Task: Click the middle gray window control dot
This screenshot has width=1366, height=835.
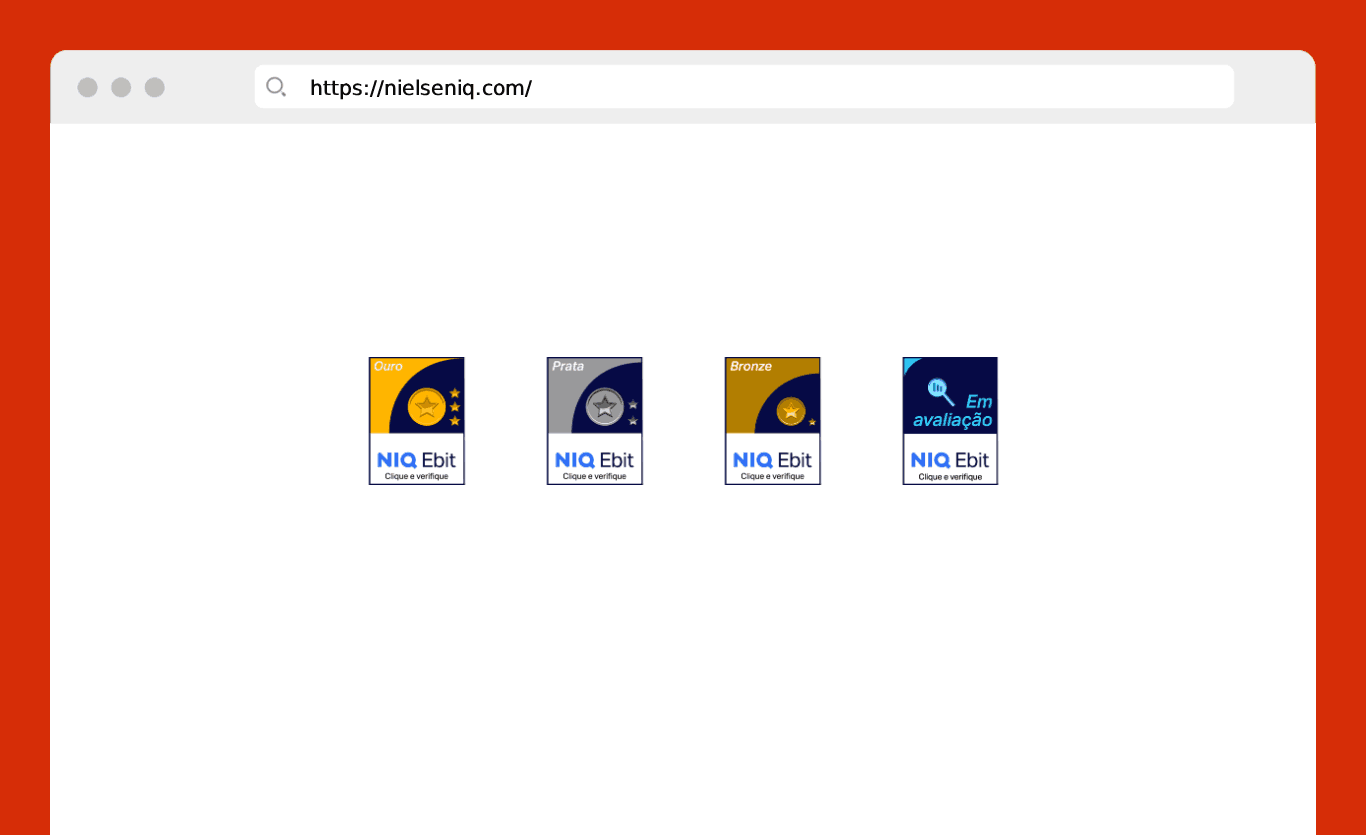Action: tap(121, 87)
